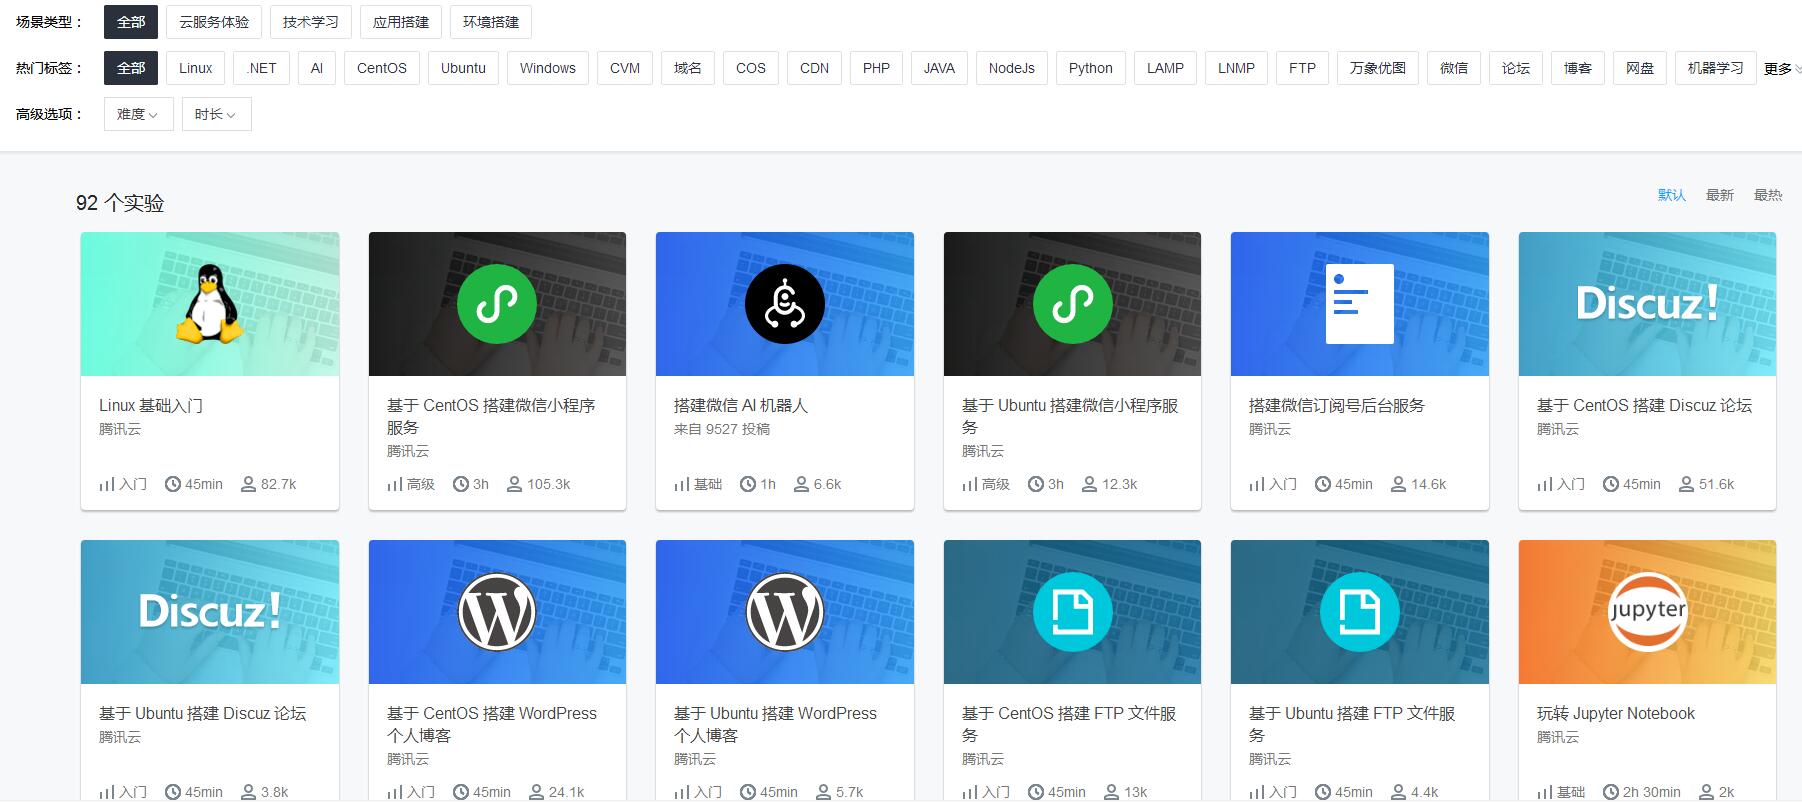Open the 难度 difficulty dropdown
This screenshot has width=1802, height=802.
tap(138, 114)
